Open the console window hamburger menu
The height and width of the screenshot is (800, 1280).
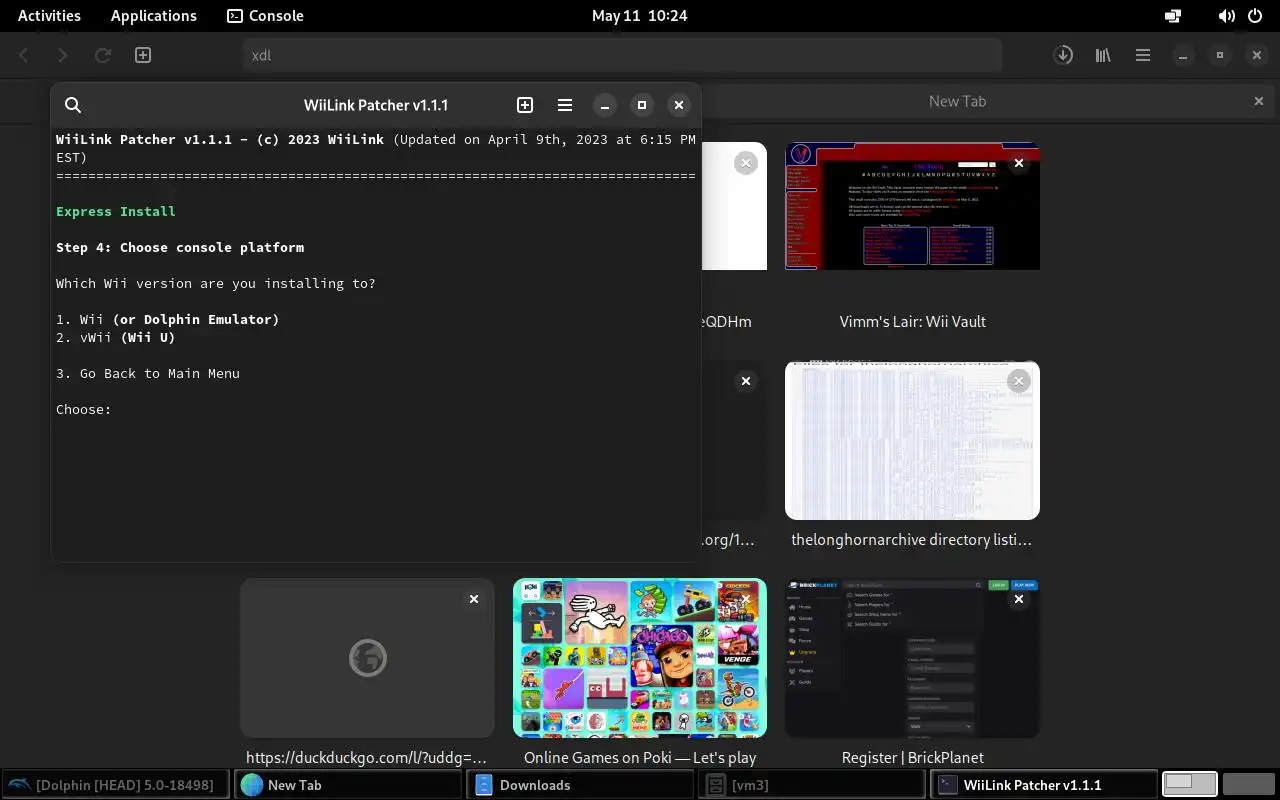click(x=565, y=105)
